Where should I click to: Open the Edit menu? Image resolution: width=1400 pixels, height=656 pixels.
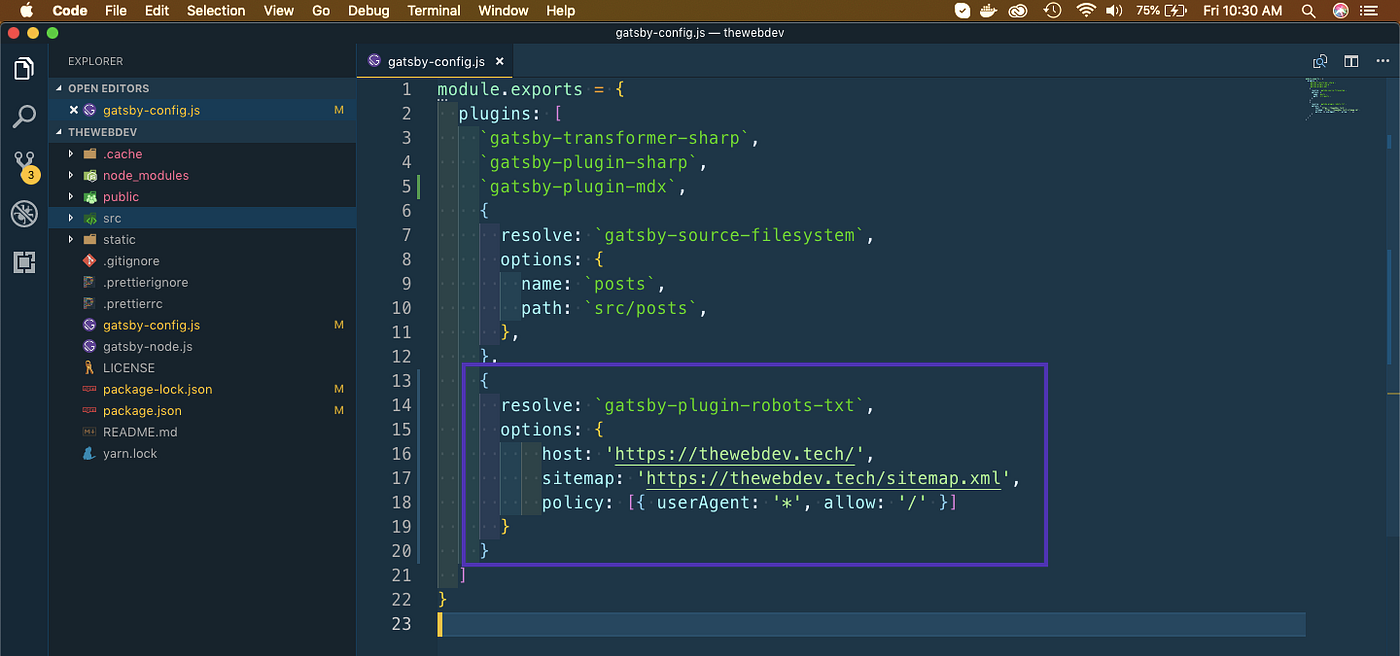pyautogui.click(x=156, y=11)
